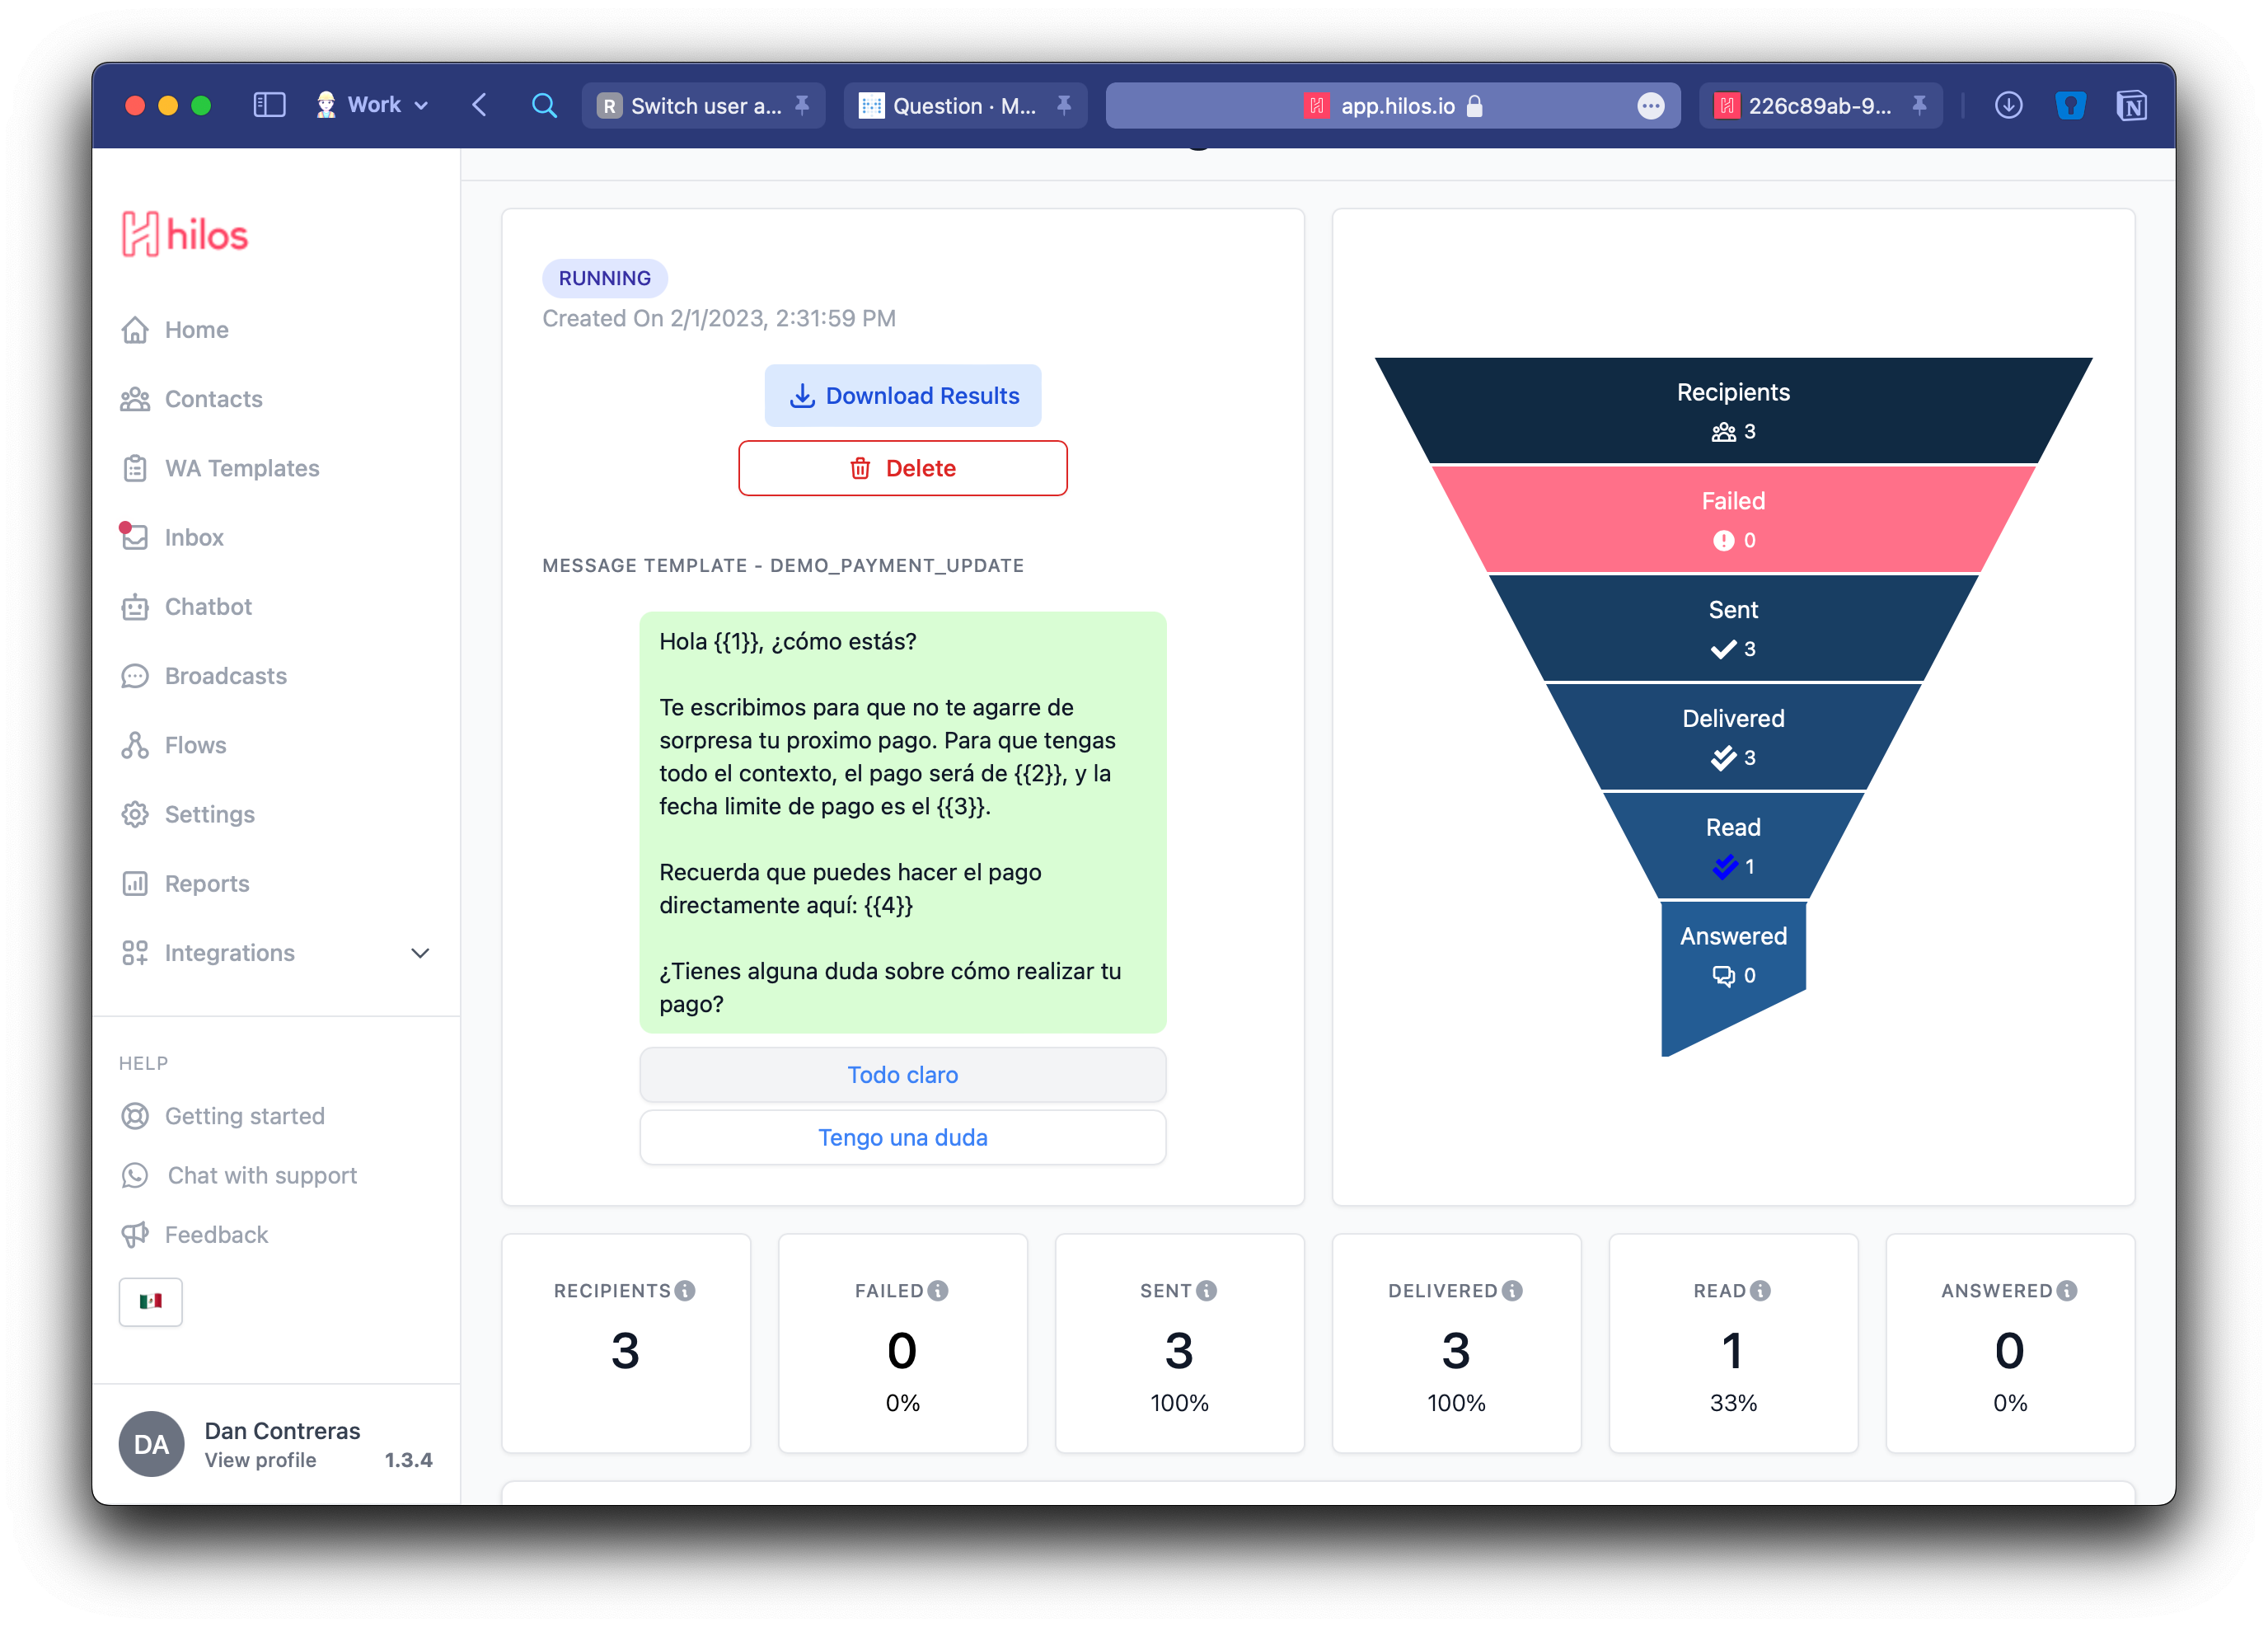Click the info icon next to Recipients
Screen dimensions: 2268x1627
685,1291
